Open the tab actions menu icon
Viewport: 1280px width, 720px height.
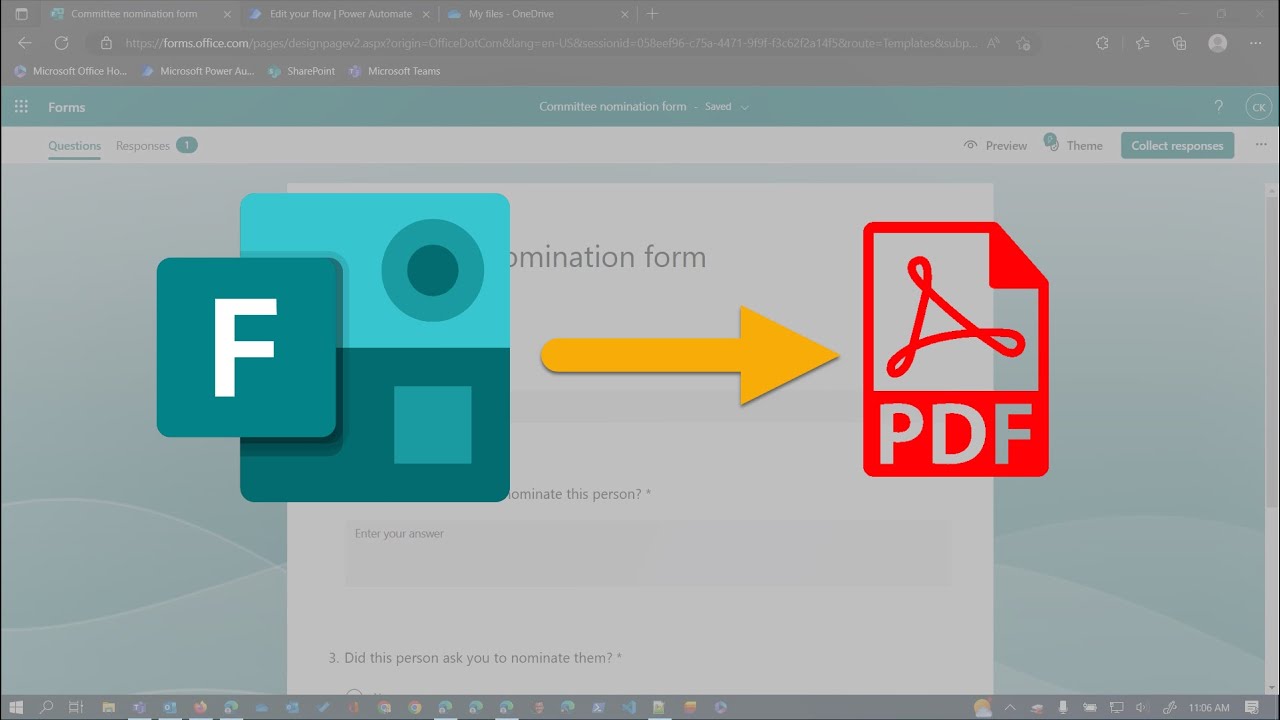[21, 14]
